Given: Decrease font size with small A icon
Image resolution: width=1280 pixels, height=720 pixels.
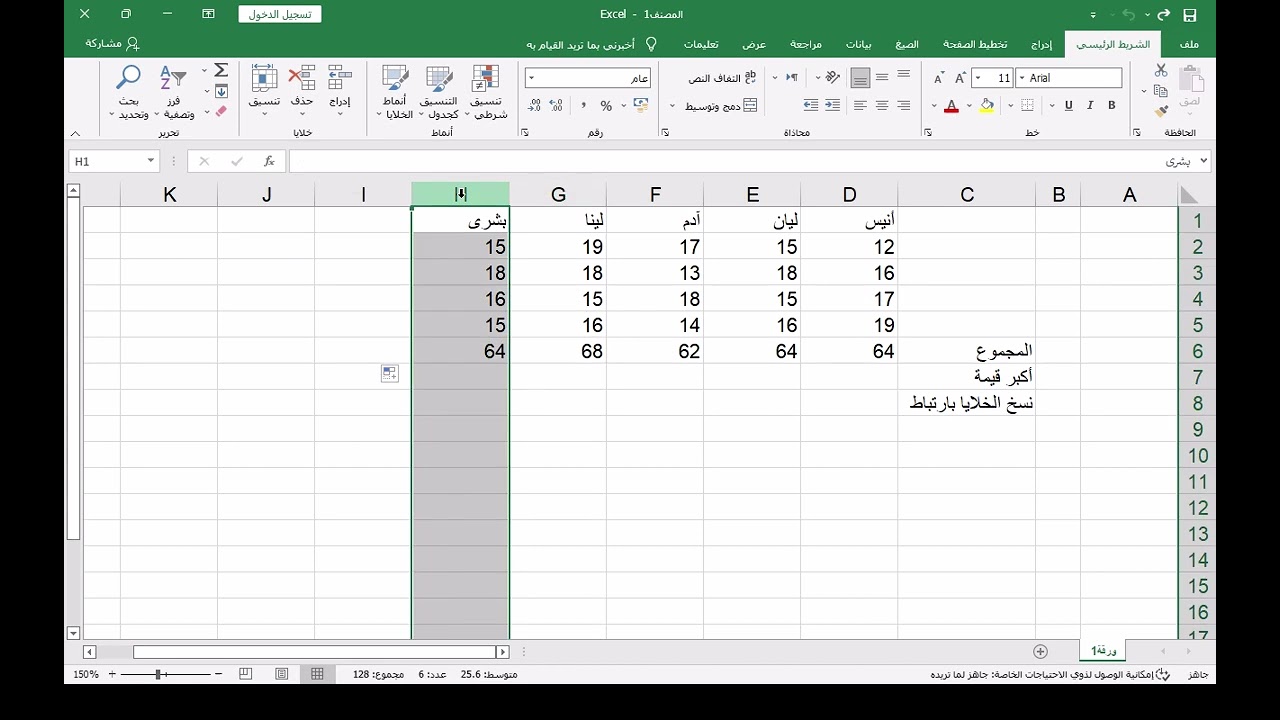Looking at the screenshot, I should tap(937, 78).
